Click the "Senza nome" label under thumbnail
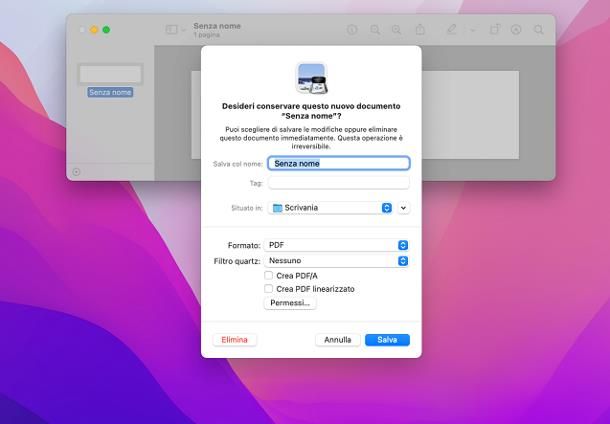Image resolution: width=610 pixels, height=424 pixels. click(x=110, y=92)
